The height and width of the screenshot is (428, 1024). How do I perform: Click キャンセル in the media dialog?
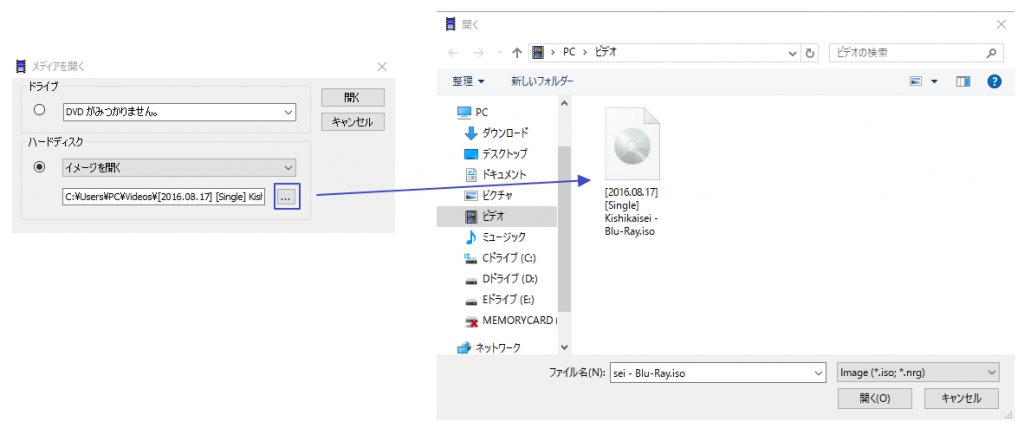coord(352,122)
